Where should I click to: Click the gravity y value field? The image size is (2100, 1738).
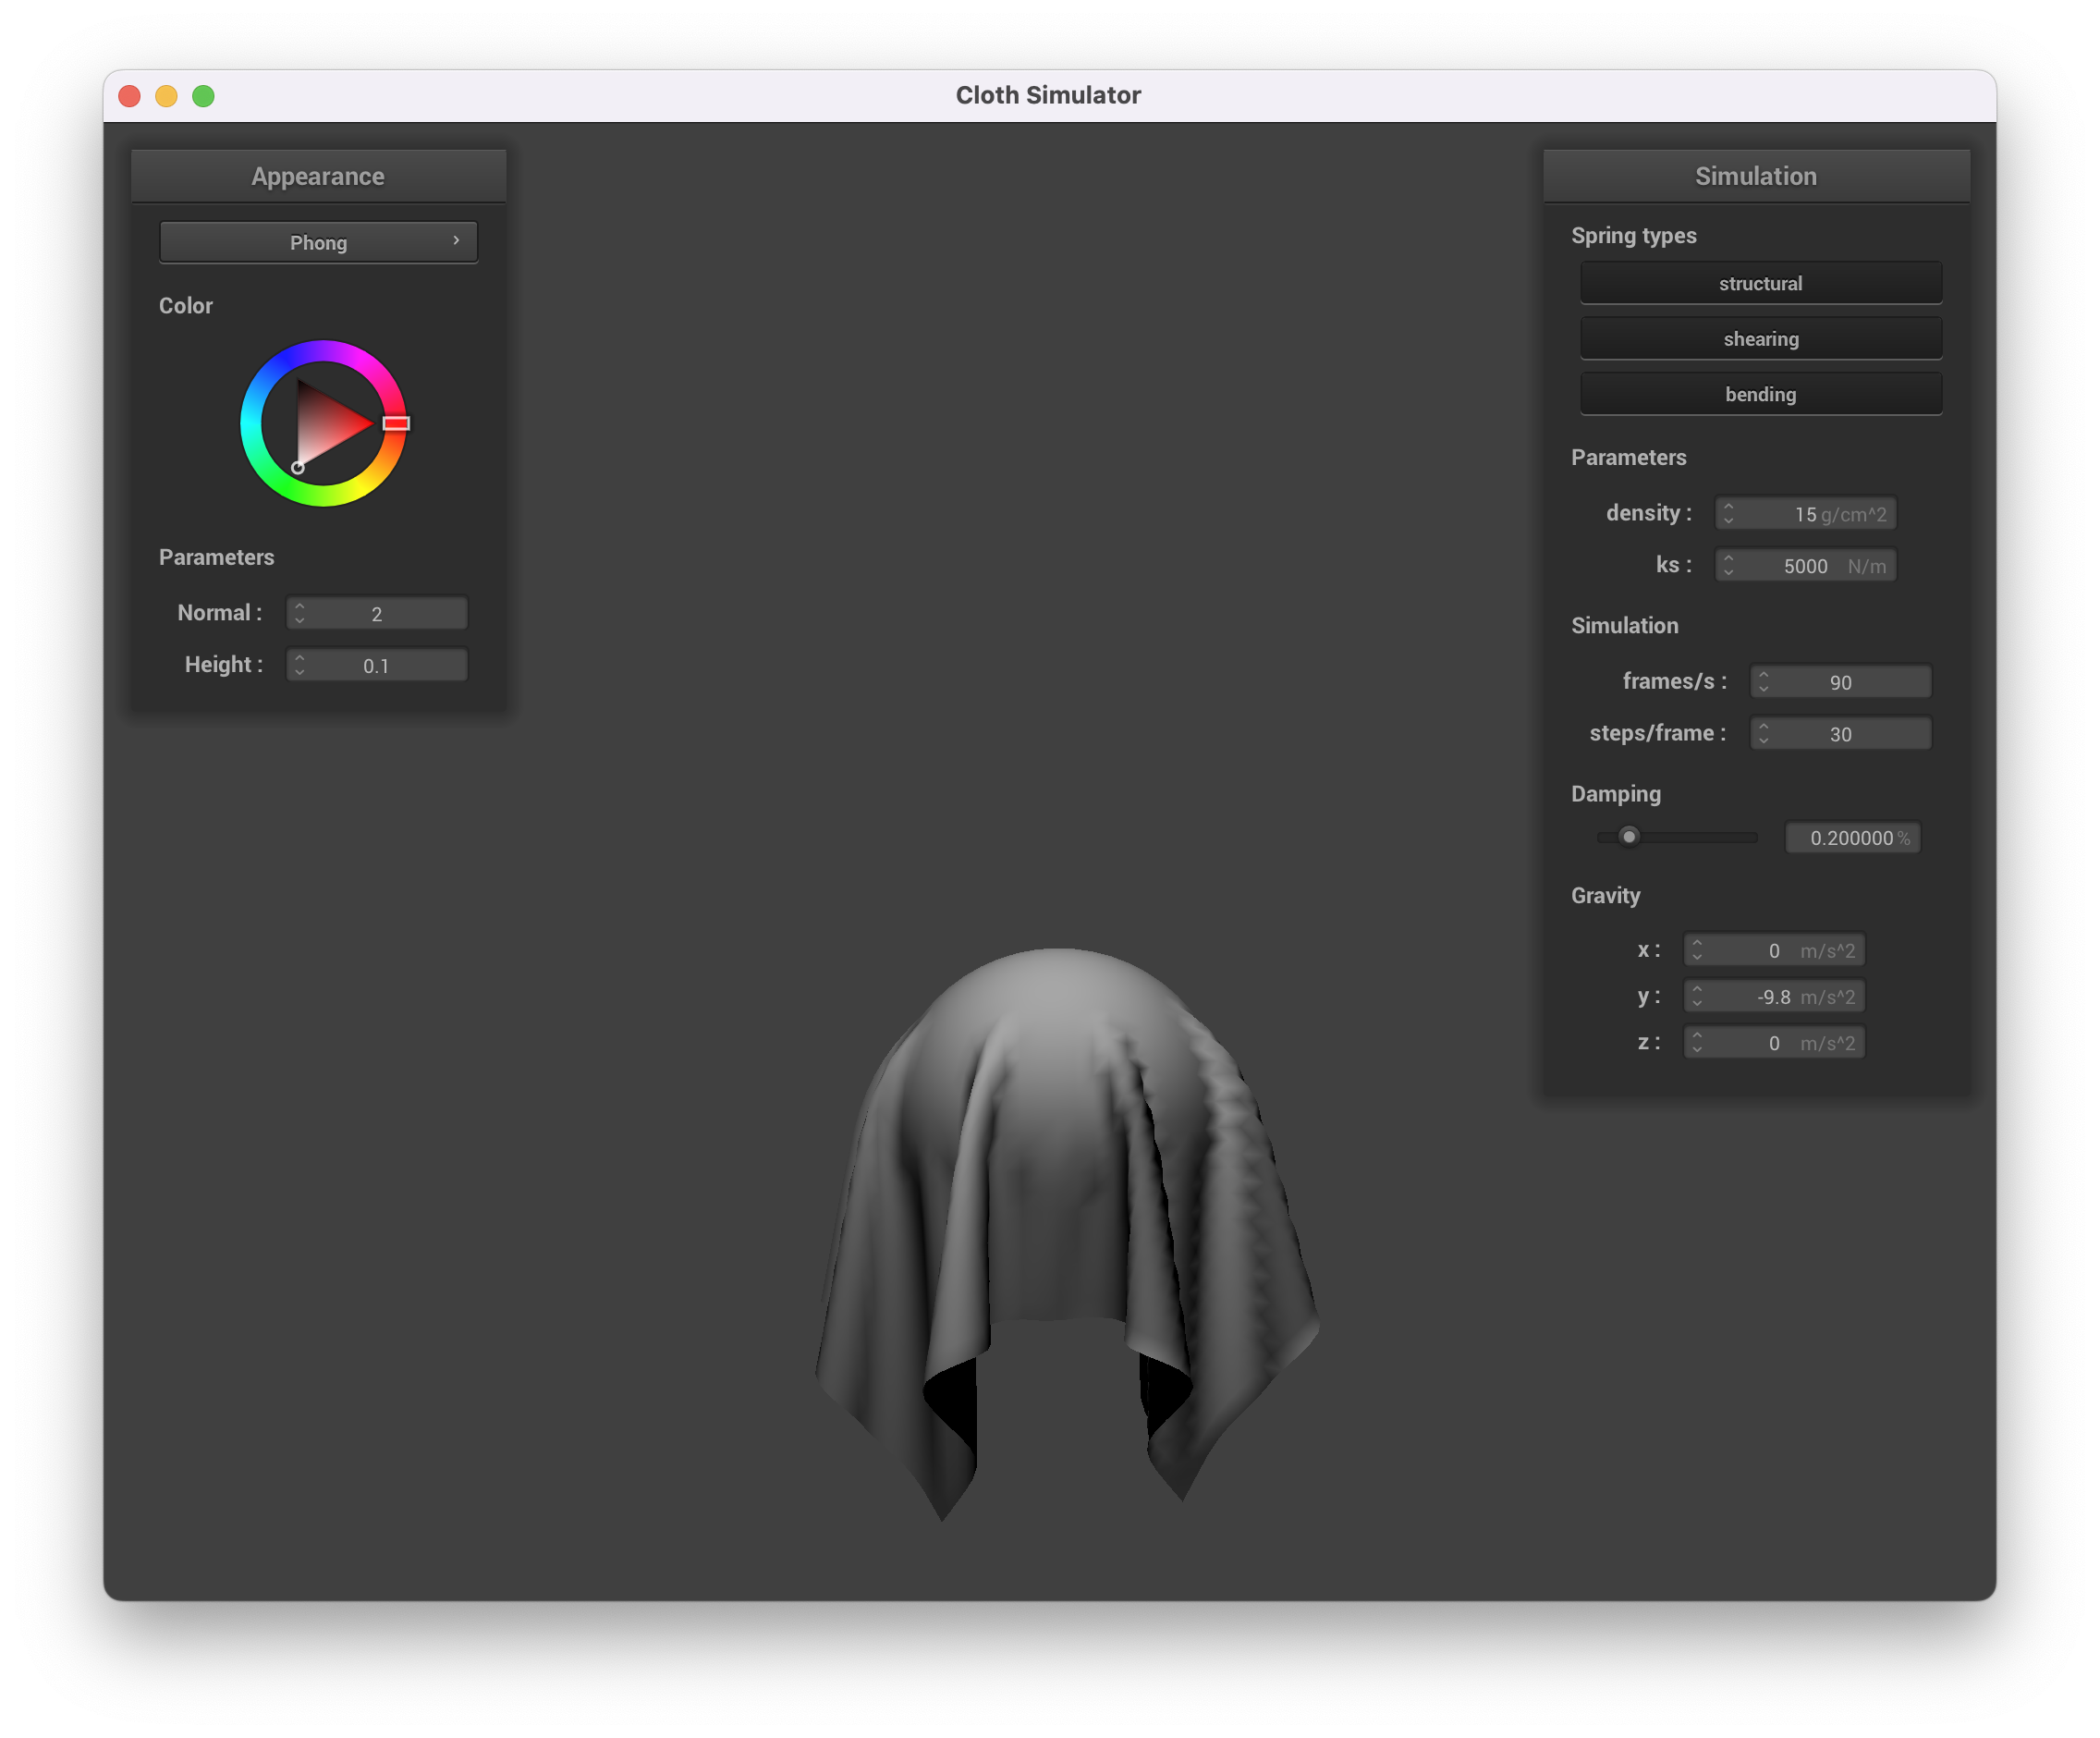tap(1774, 996)
